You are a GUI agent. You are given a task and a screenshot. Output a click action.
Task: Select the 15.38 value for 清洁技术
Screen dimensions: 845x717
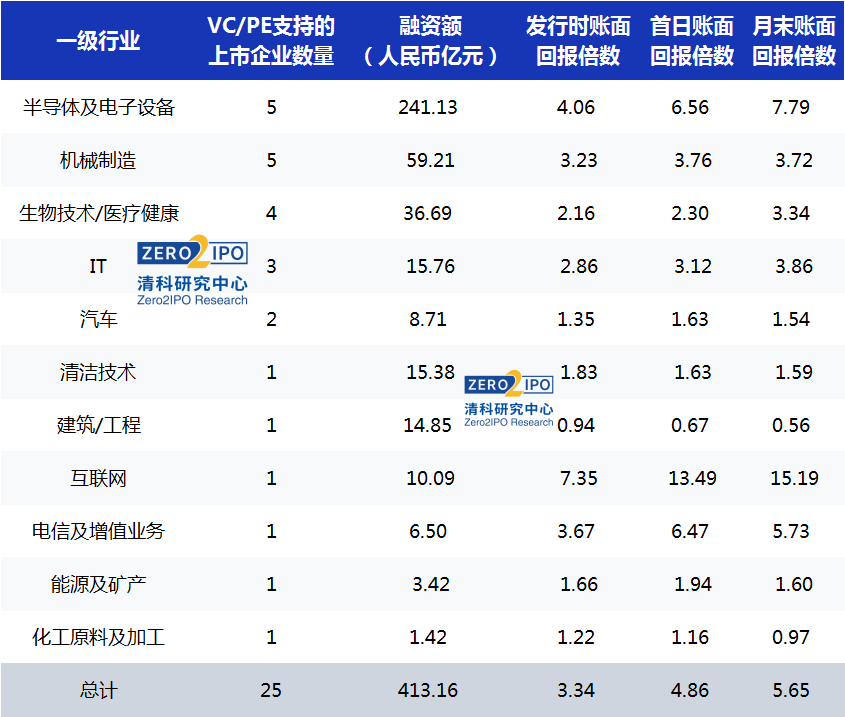(x=431, y=372)
